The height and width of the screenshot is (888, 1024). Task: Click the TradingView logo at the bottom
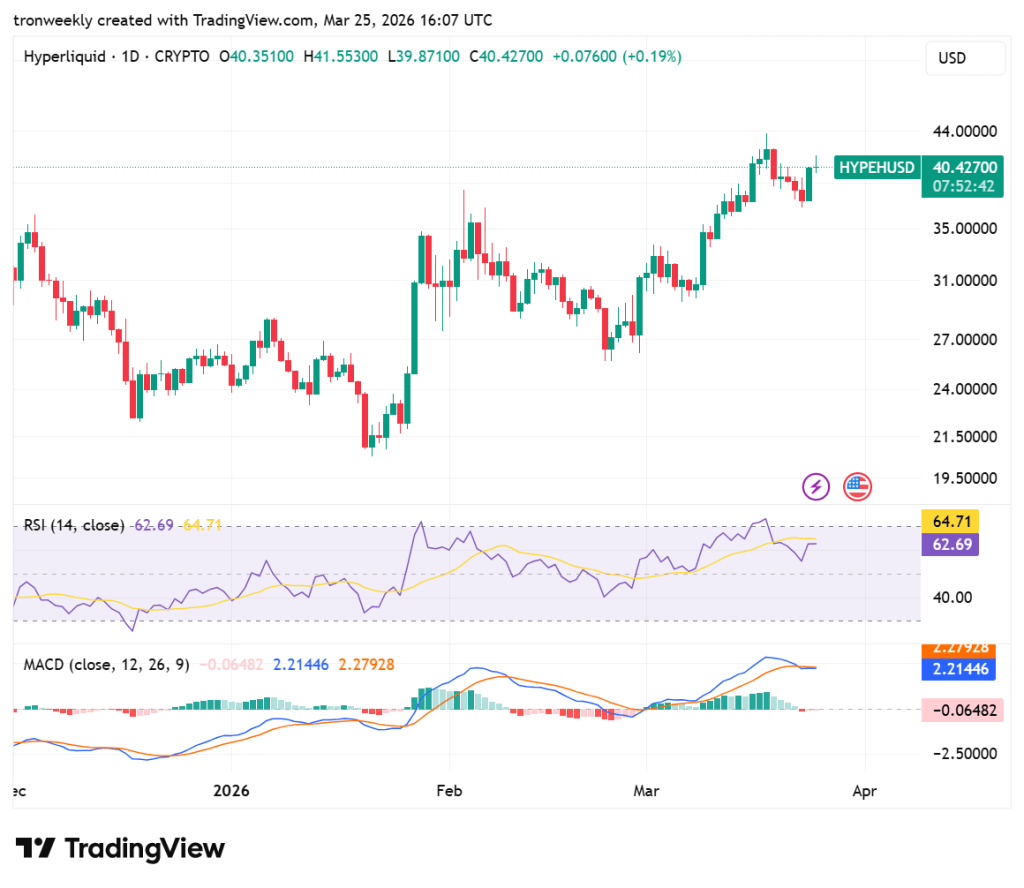(x=120, y=848)
